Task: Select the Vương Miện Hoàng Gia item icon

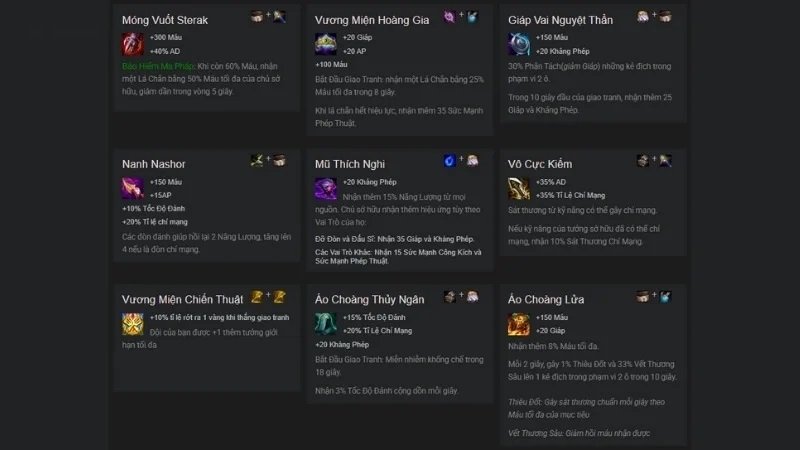Action: coord(326,44)
